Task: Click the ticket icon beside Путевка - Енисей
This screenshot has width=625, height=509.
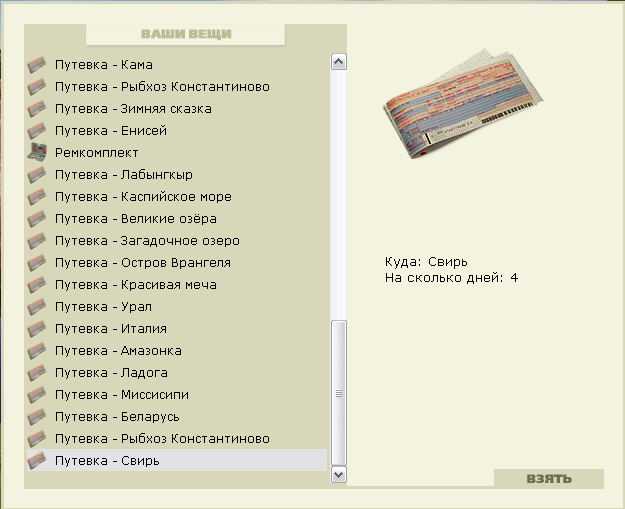Action: click(37, 130)
